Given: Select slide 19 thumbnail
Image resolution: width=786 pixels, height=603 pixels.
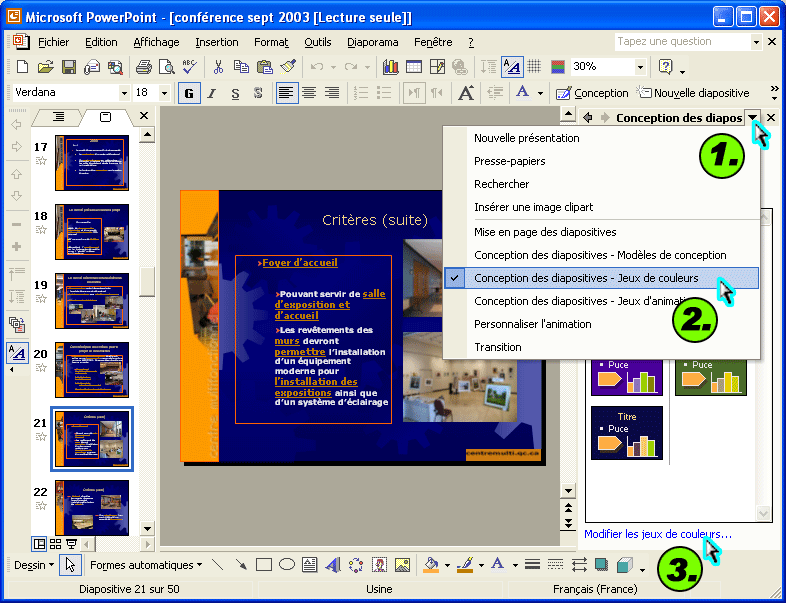Looking at the screenshot, I should [x=92, y=301].
